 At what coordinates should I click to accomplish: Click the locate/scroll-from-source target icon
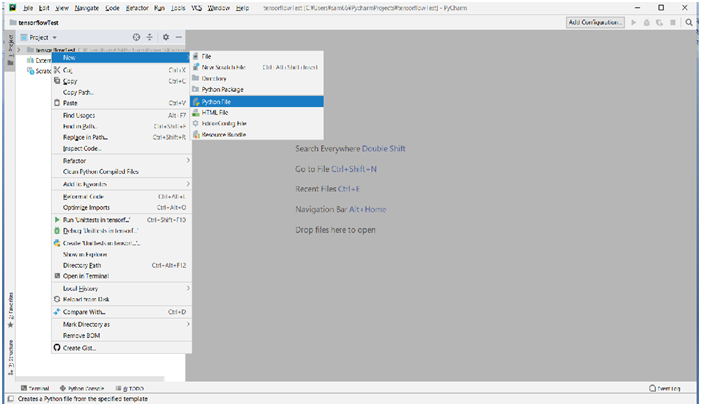click(136, 37)
